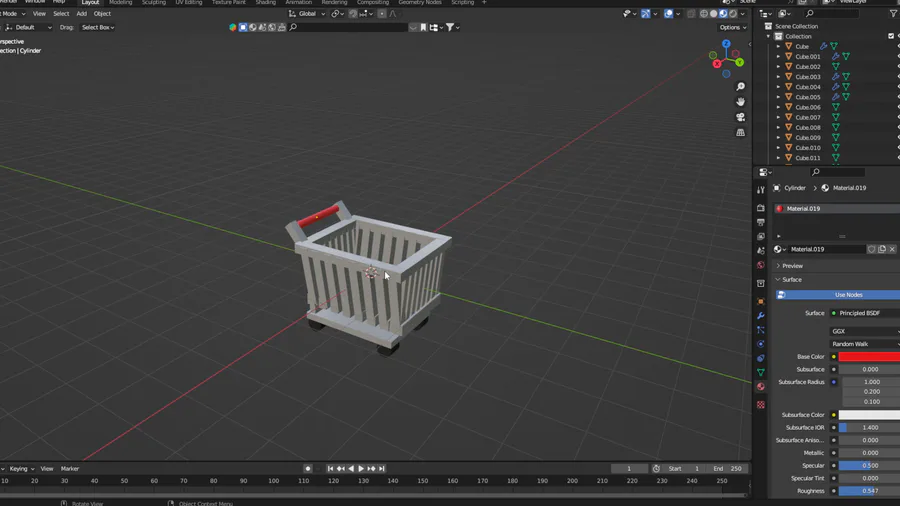The width and height of the screenshot is (900, 506).
Task: Toggle Use Nodes for the material
Action: click(838, 295)
